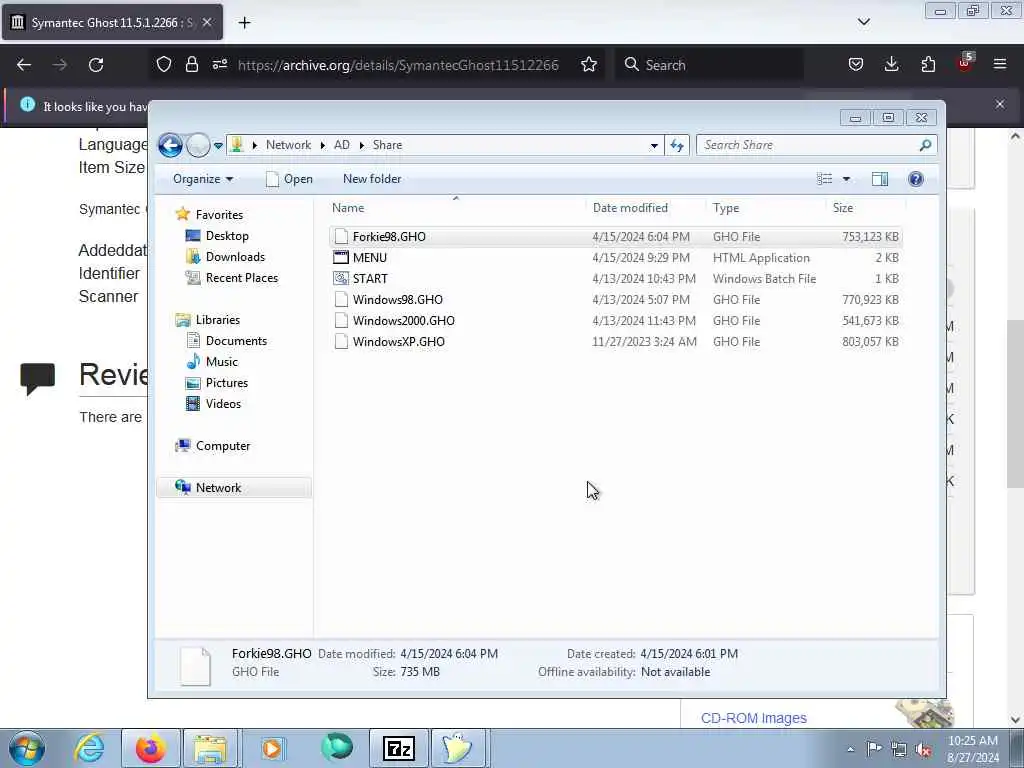Select the Forkie98.GHO file
The width and height of the screenshot is (1024, 768).
click(616, 236)
